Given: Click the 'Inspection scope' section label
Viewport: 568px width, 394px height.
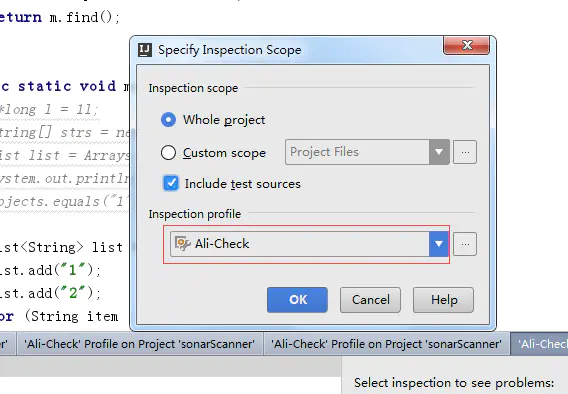Looking at the screenshot, I should (x=193, y=88).
